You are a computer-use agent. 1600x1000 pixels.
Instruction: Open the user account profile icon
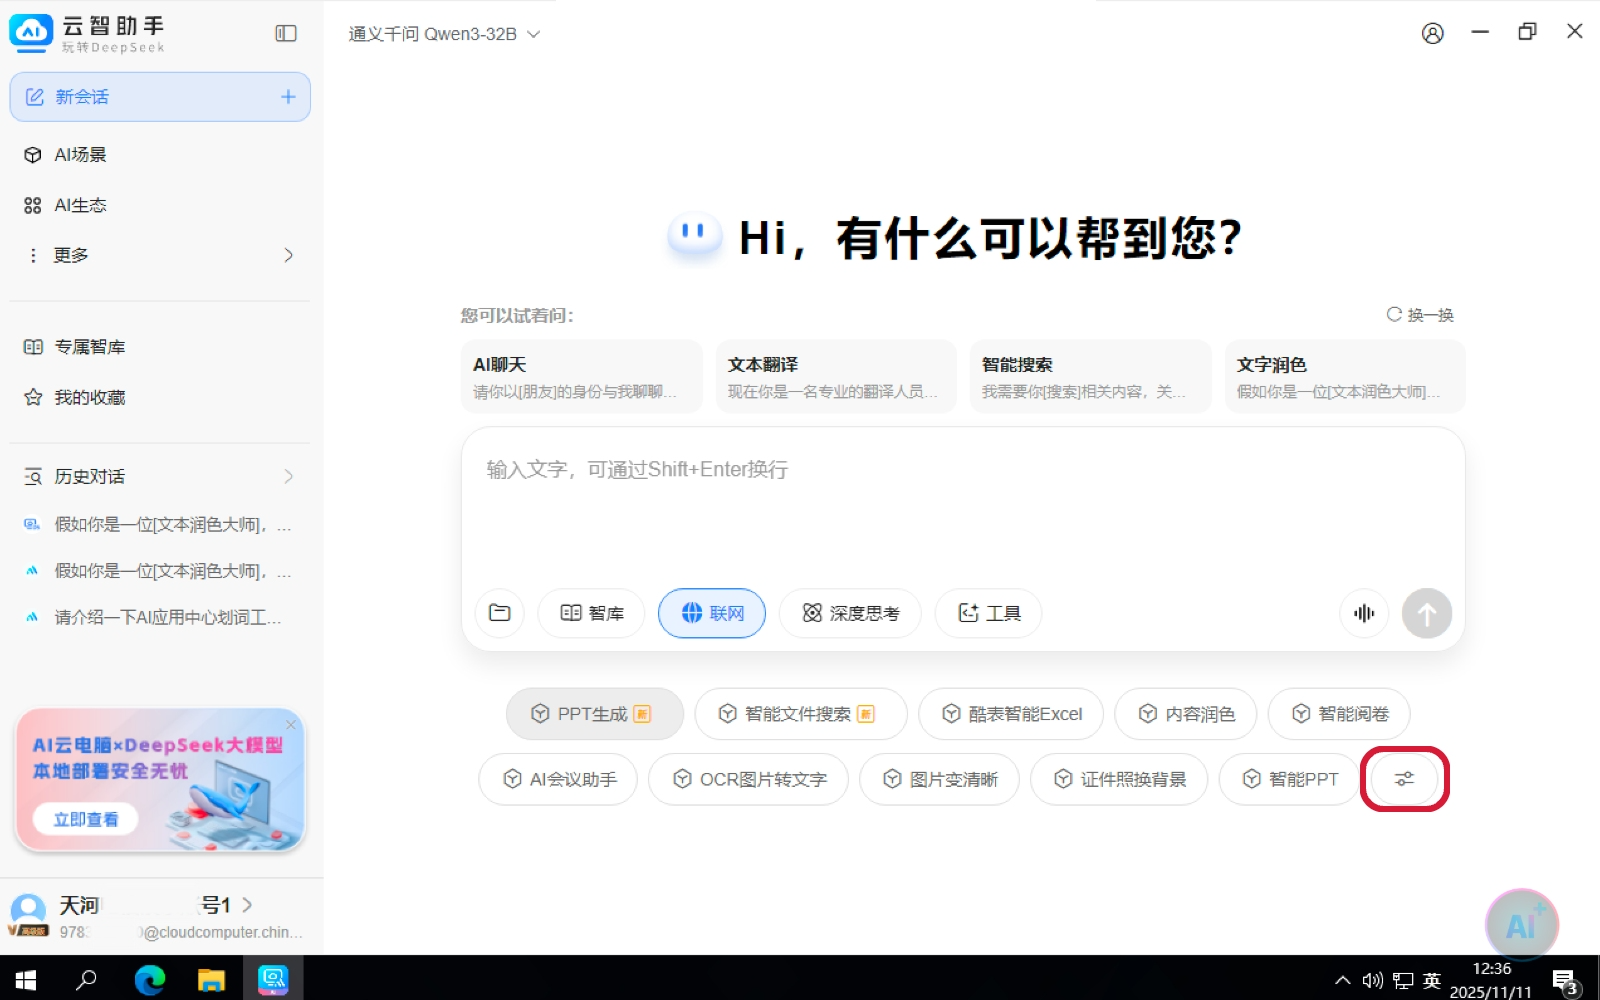1432,33
